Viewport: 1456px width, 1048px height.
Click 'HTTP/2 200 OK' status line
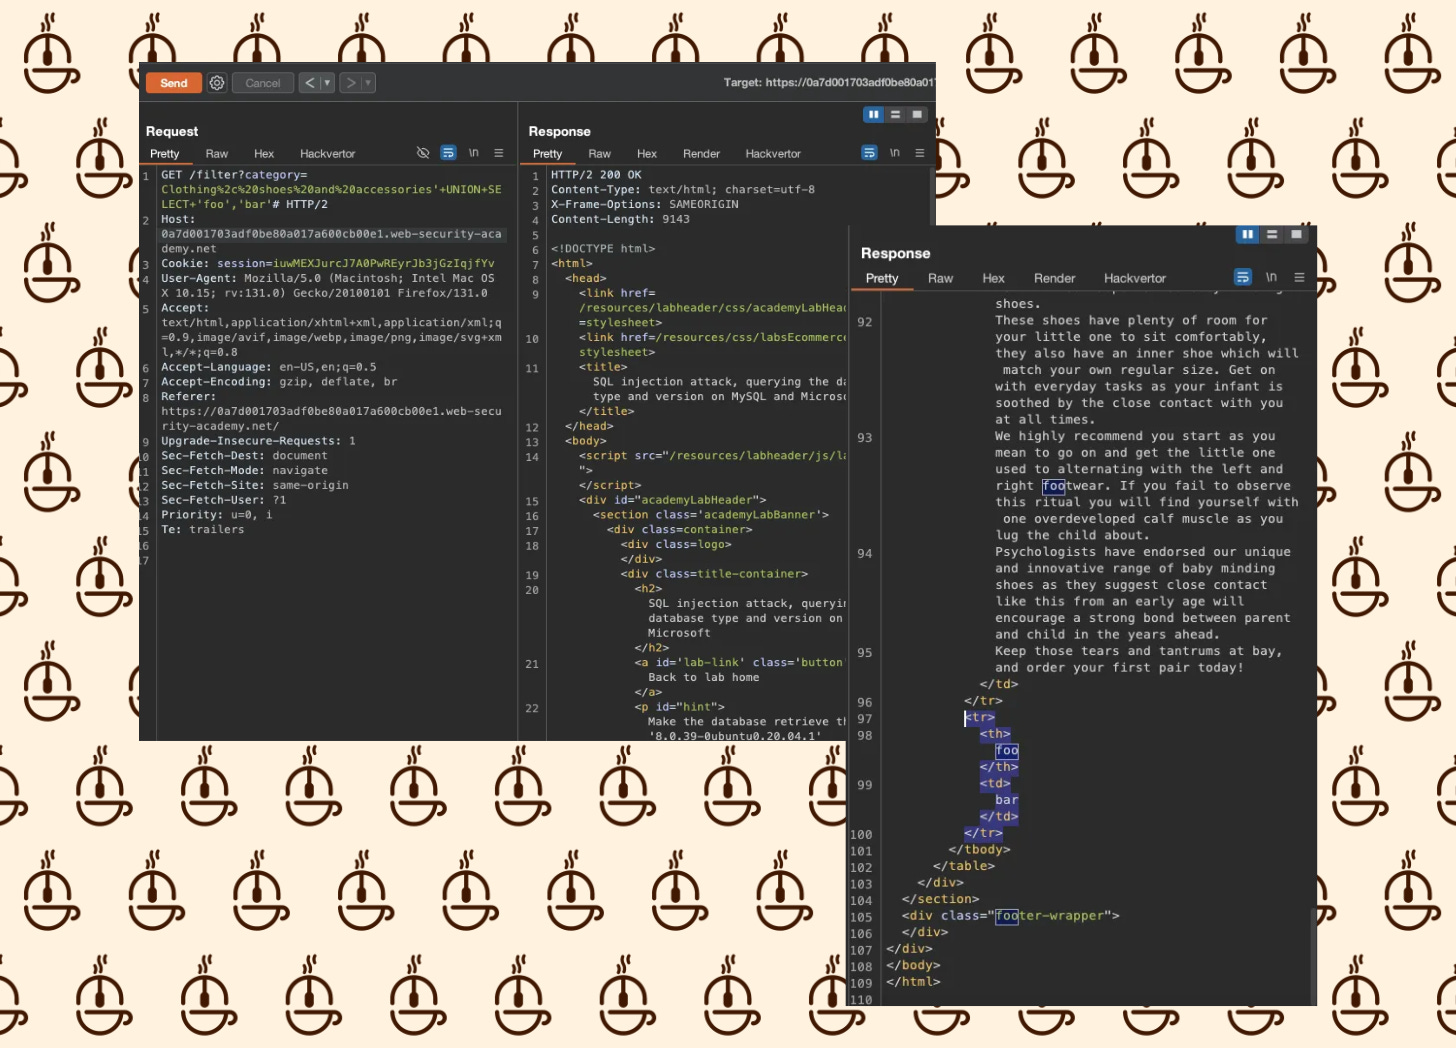597,175
